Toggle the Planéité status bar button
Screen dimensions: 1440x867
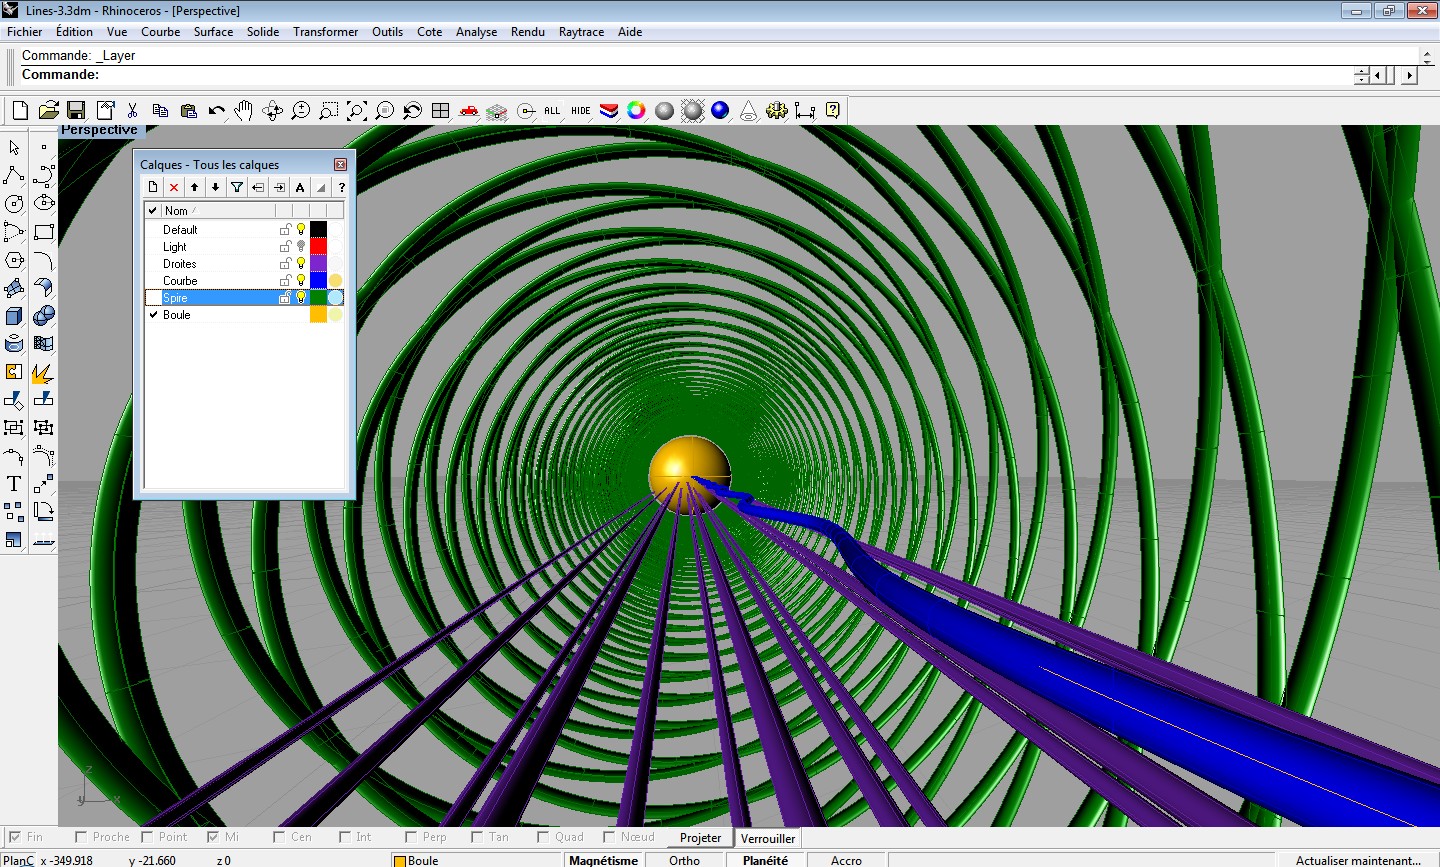(766, 860)
